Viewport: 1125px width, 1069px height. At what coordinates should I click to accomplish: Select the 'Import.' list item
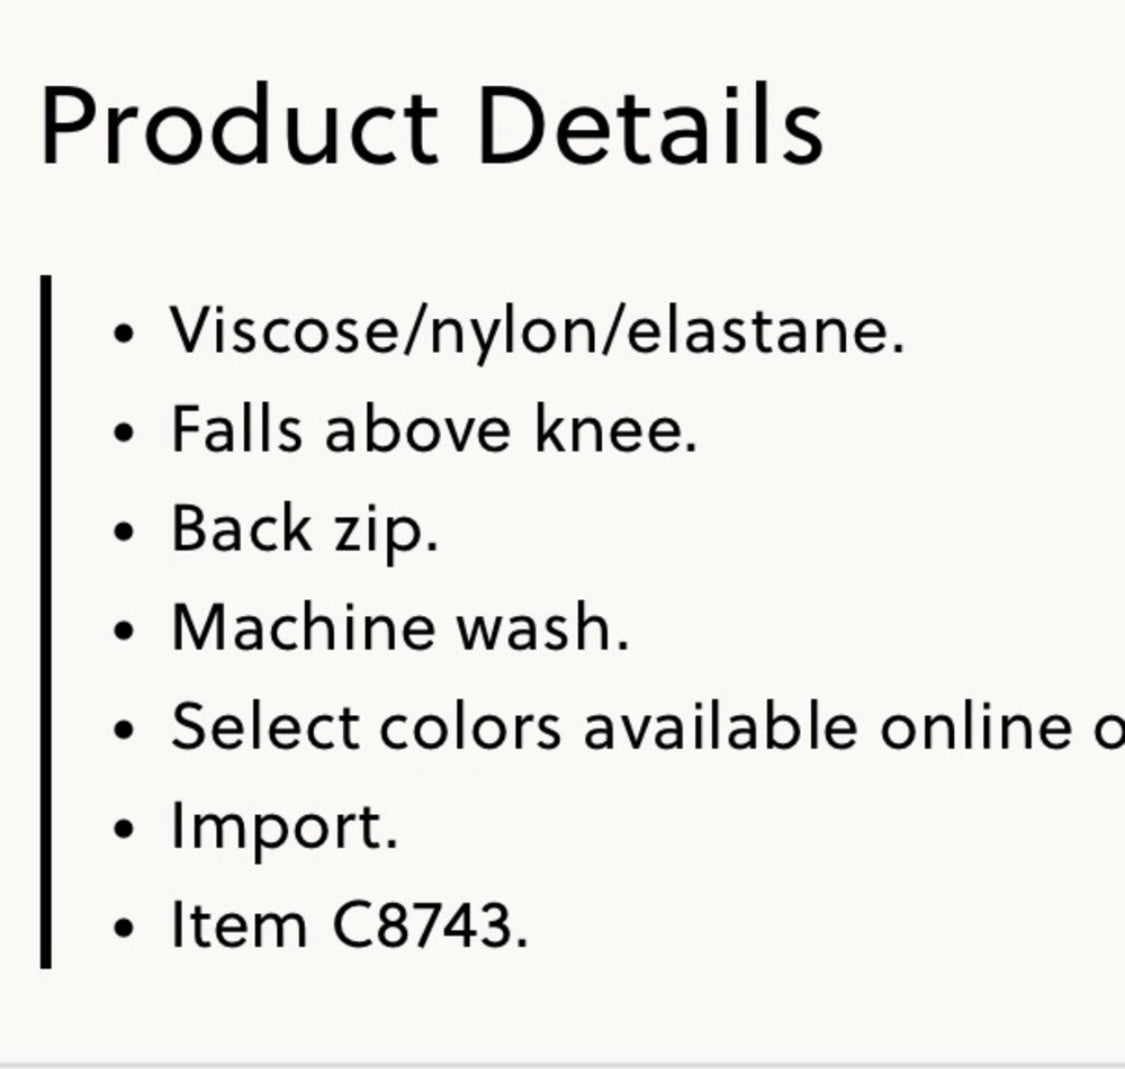284,829
